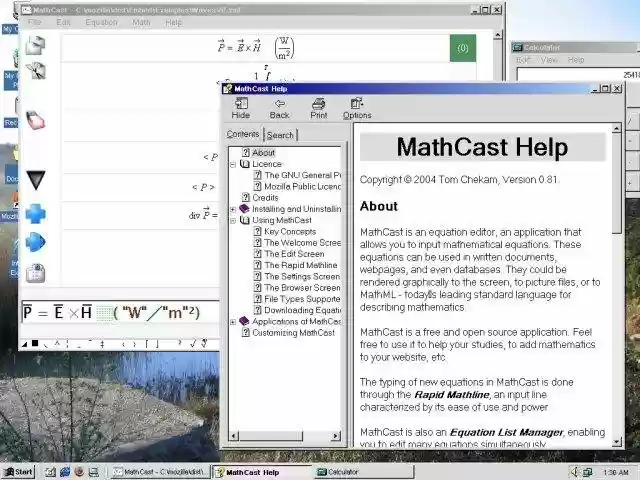Click the blue arrow icon in MathCast sidebar
This screenshot has height=480, width=640.
(x=36, y=242)
